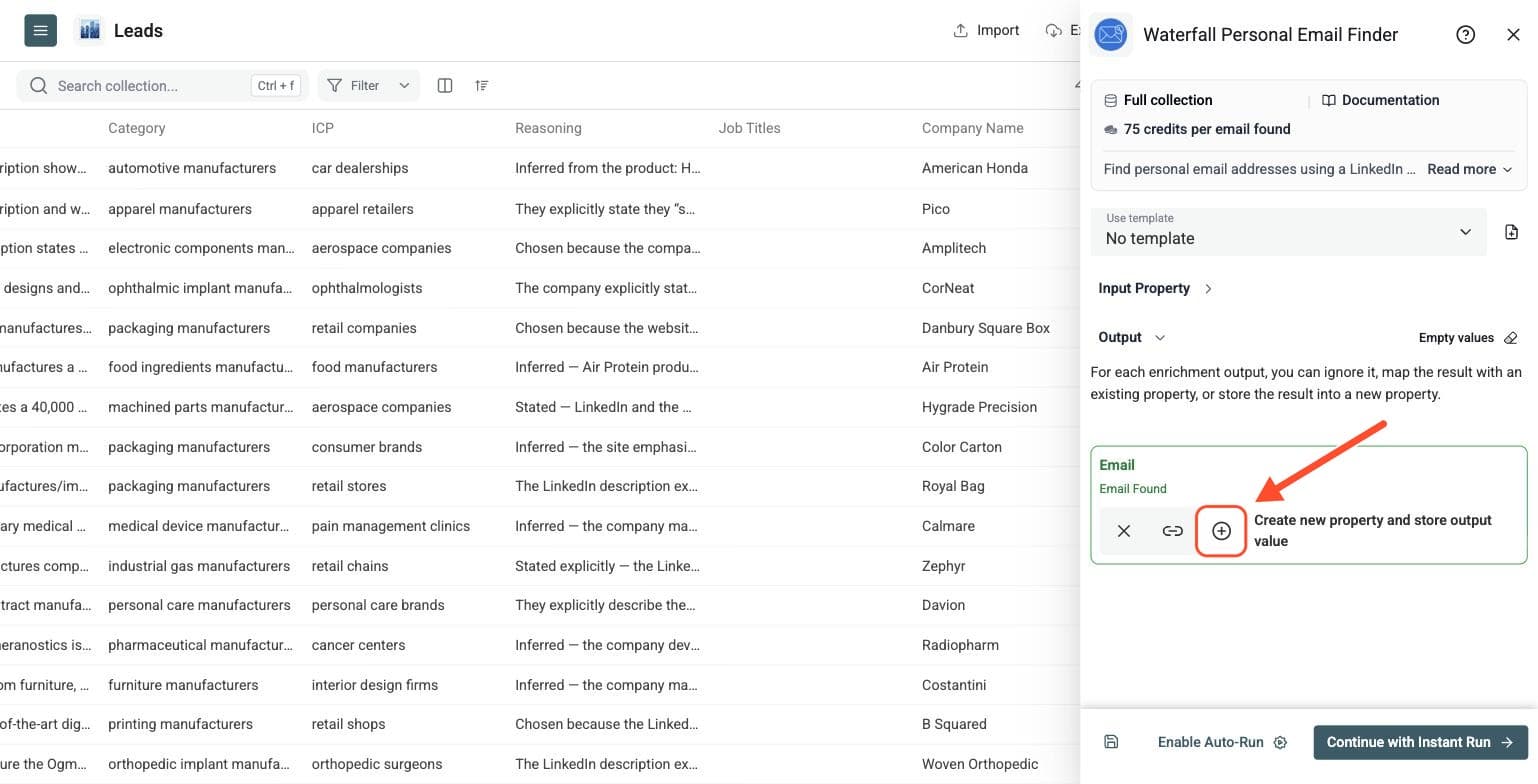Click Continue with Instant Run
The image size is (1538, 784).
pyautogui.click(x=1420, y=742)
